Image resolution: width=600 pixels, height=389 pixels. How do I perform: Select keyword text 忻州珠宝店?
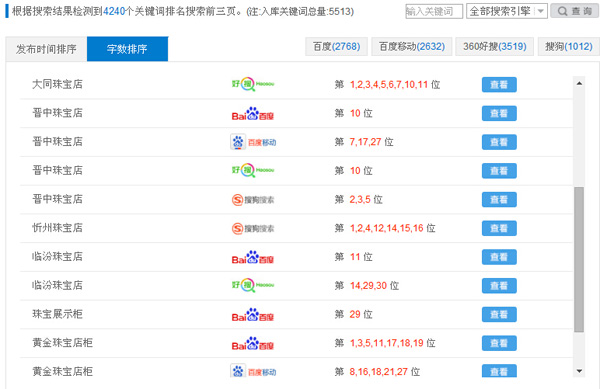pos(57,228)
